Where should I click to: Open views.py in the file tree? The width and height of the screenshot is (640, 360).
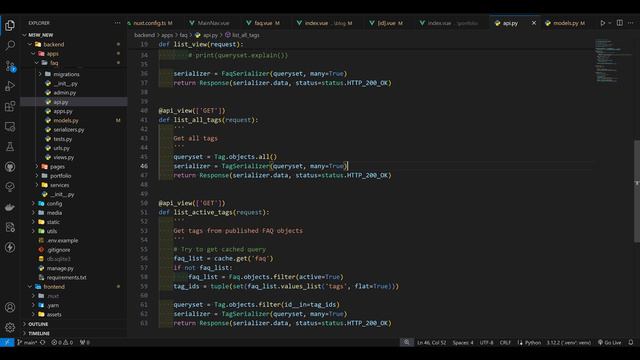(64, 158)
